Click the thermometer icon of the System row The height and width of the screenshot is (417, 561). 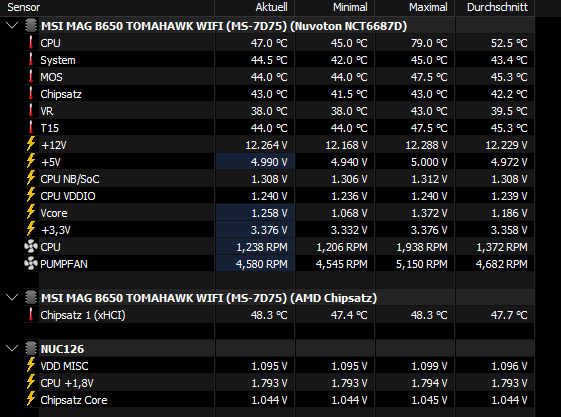(x=31, y=60)
